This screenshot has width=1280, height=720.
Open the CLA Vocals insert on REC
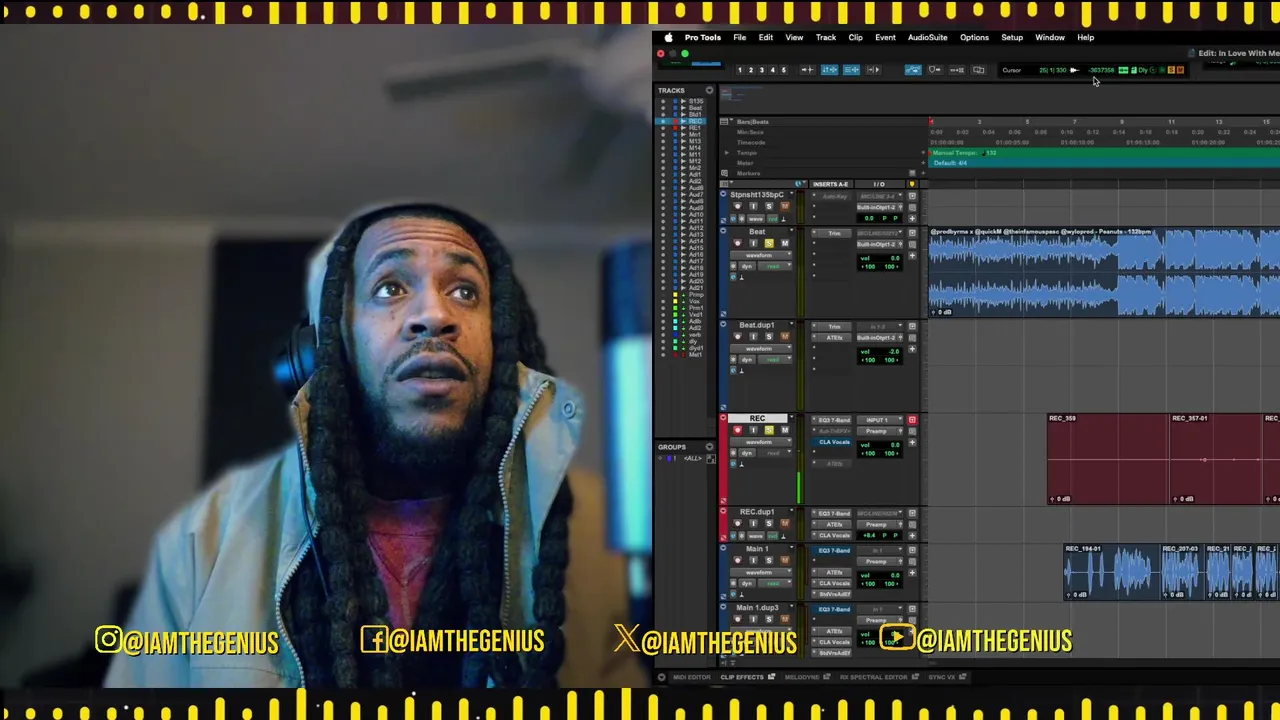pyautogui.click(x=832, y=442)
